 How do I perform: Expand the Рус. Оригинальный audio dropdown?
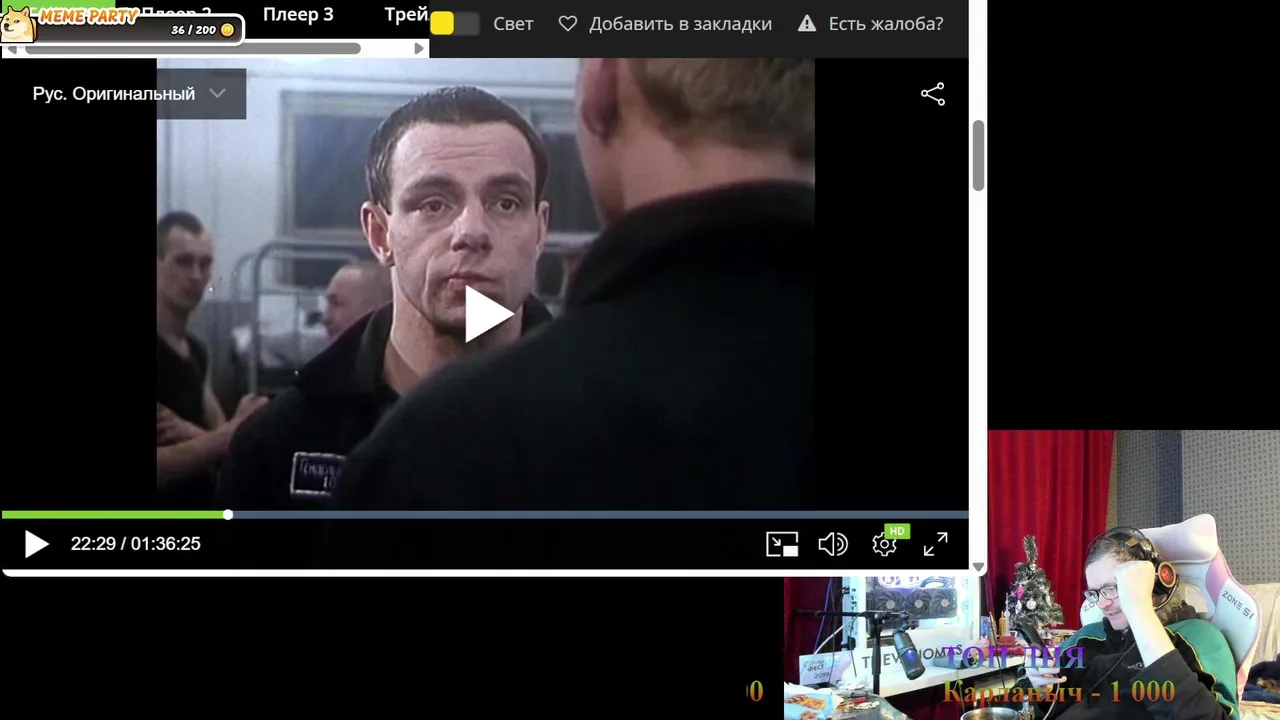coord(129,94)
